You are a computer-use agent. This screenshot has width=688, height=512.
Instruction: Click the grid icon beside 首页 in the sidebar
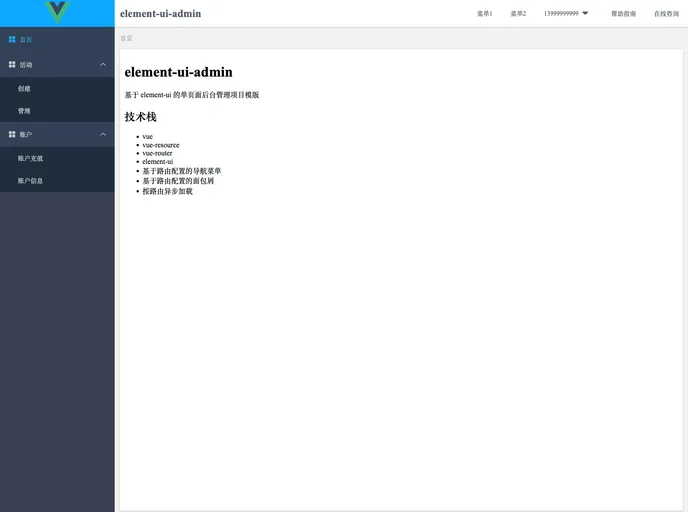point(12,39)
